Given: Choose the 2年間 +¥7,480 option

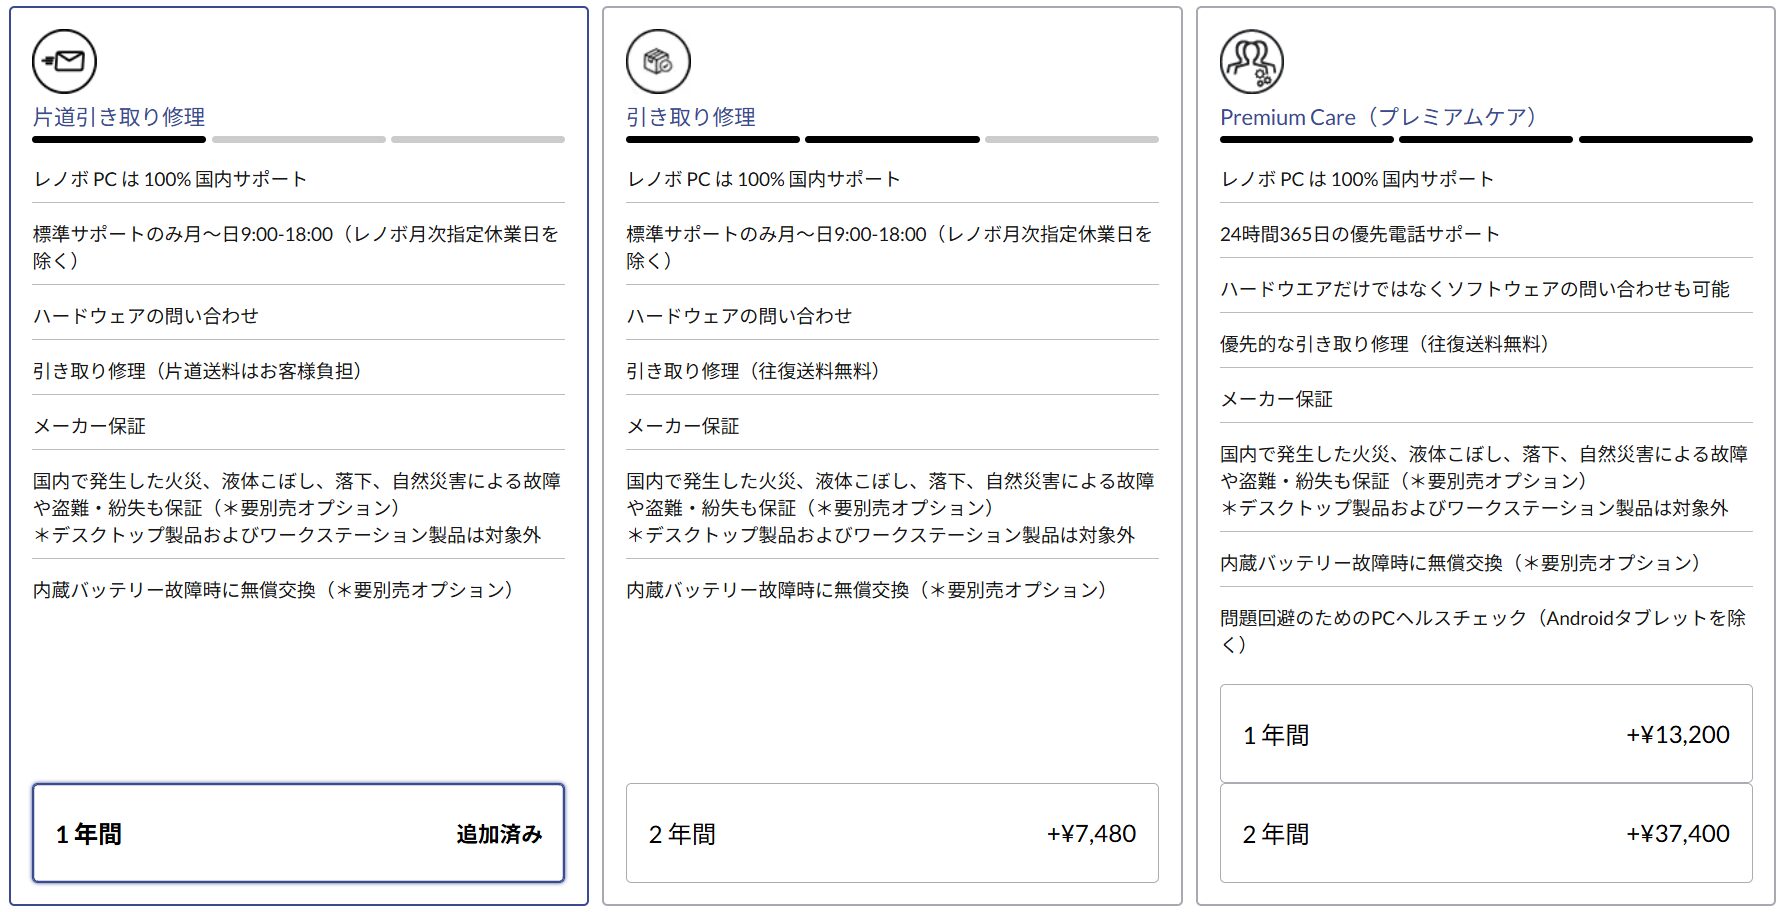Looking at the screenshot, I should tap(892, 833).
